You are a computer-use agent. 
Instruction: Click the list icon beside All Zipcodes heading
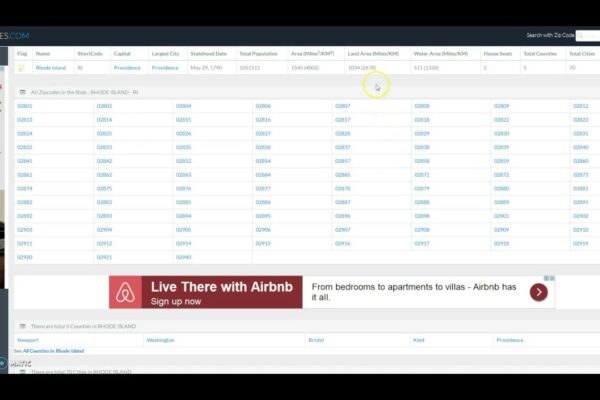tap(22, 91)
